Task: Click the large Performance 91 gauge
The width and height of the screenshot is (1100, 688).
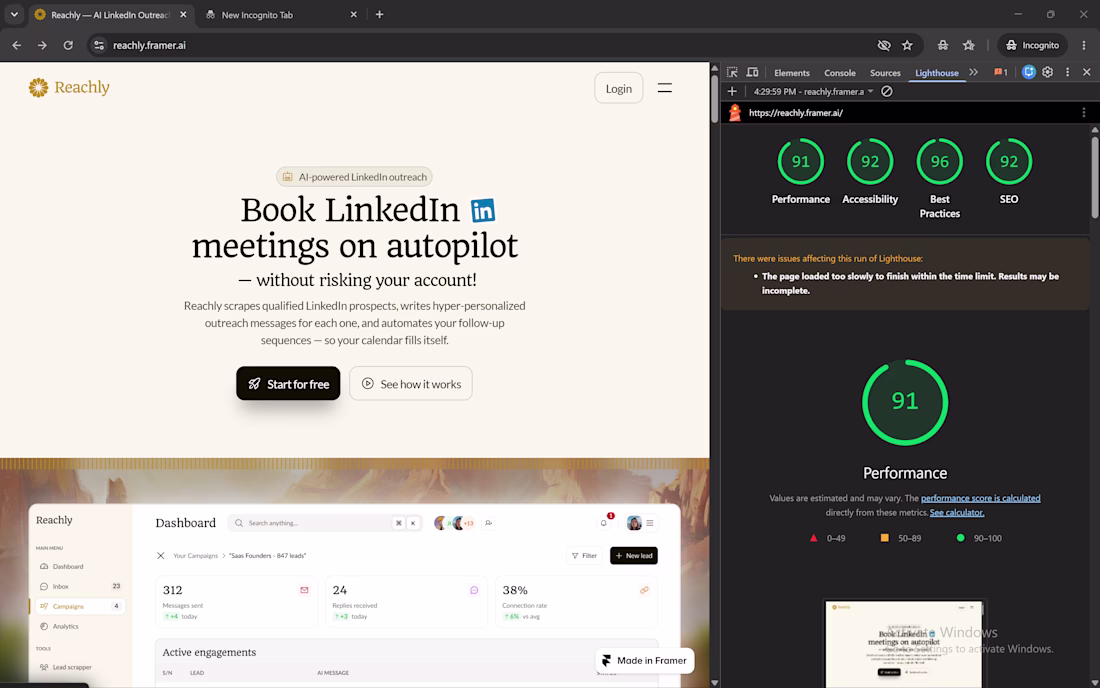Action: [905, 402]
